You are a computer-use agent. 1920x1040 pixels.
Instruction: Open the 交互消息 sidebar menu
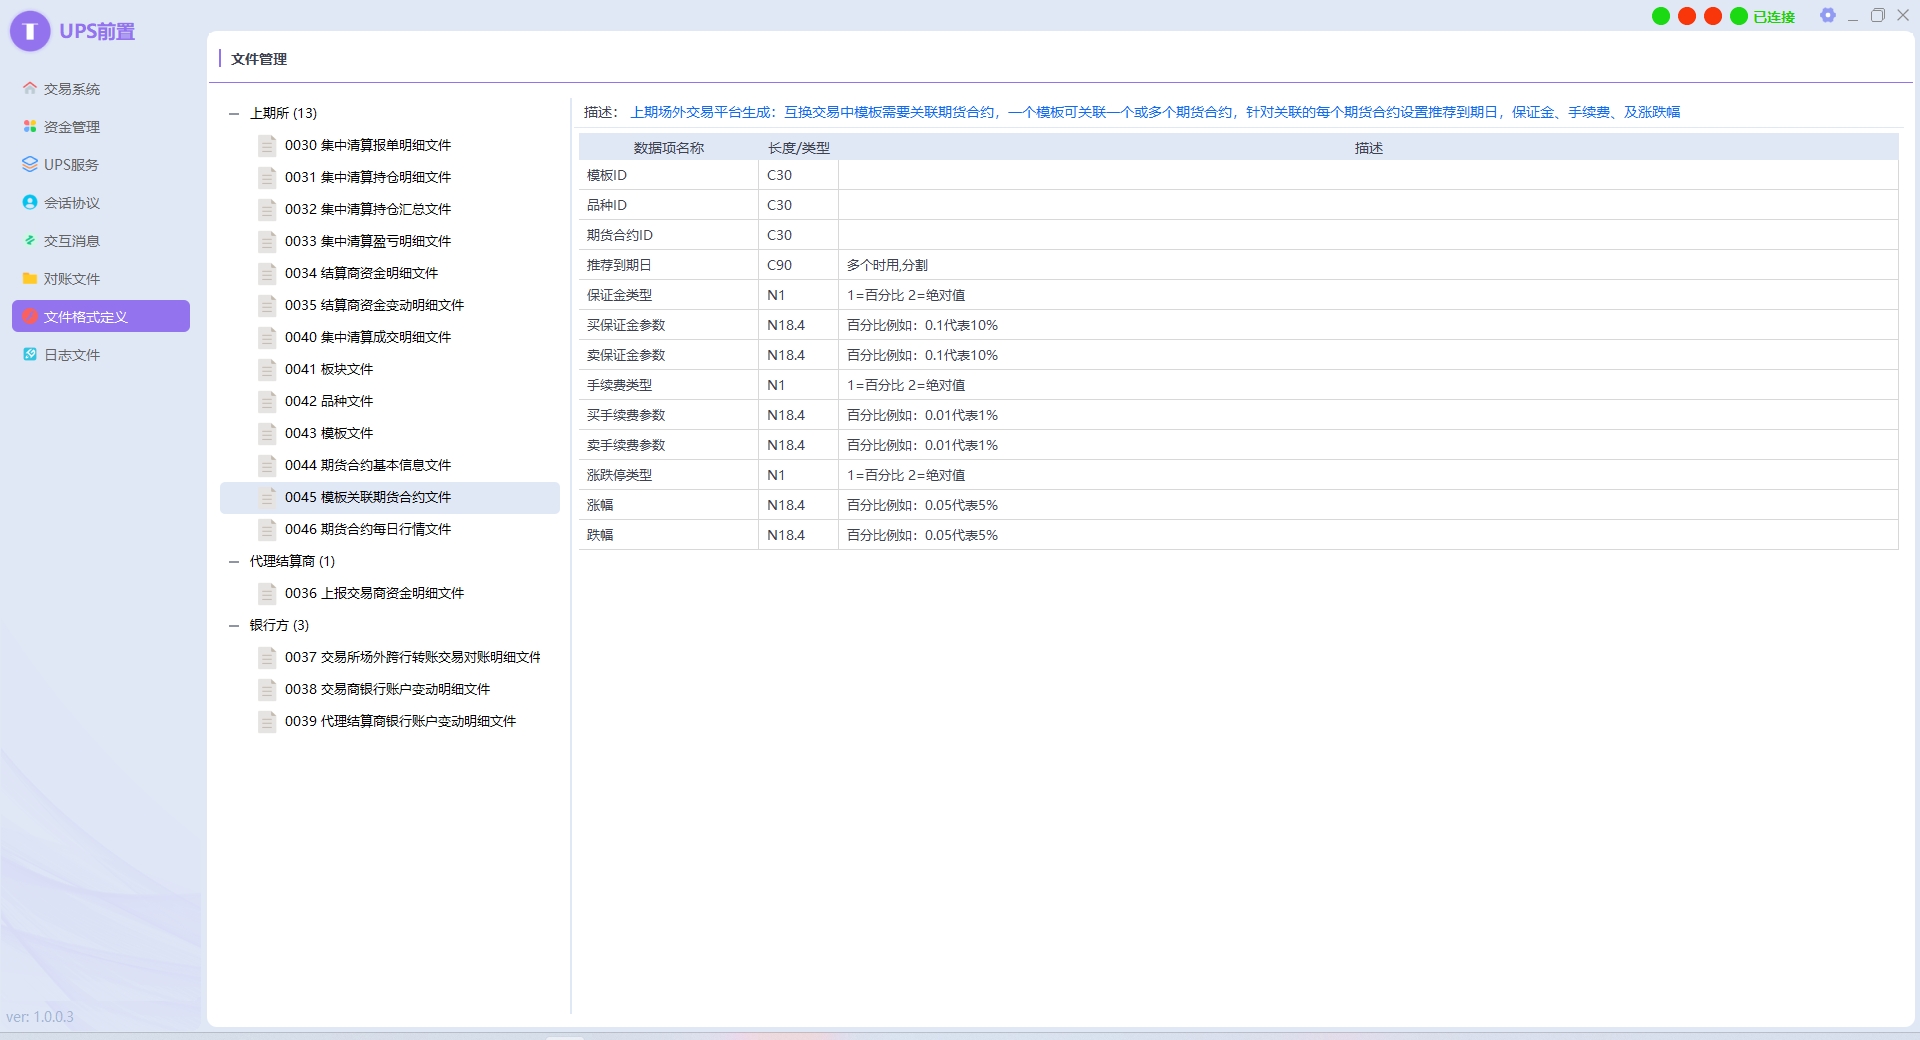(101, 240)
